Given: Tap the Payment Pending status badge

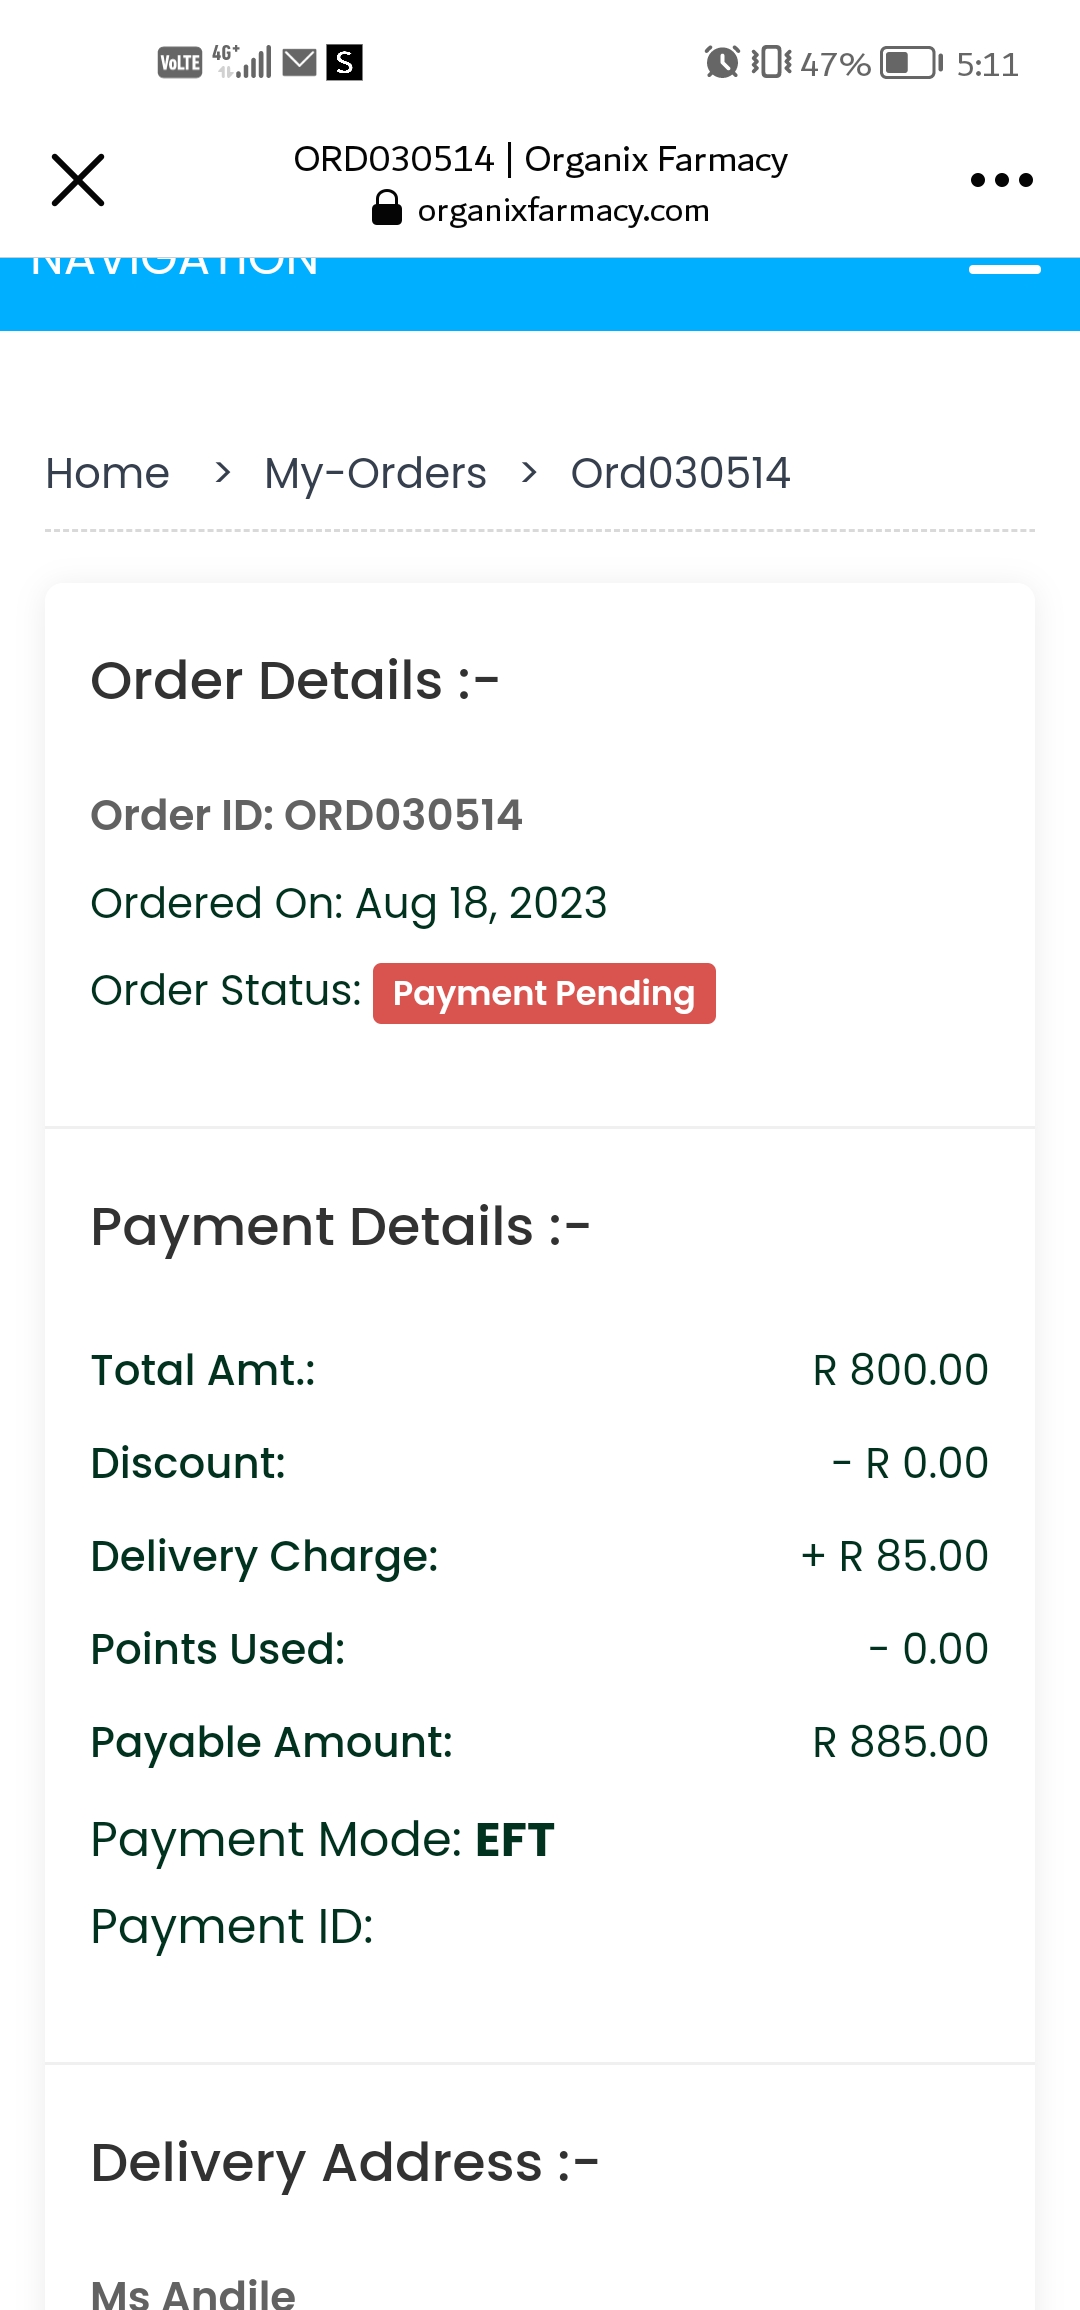Looking at the screenshot, I should tap(544, 993).
